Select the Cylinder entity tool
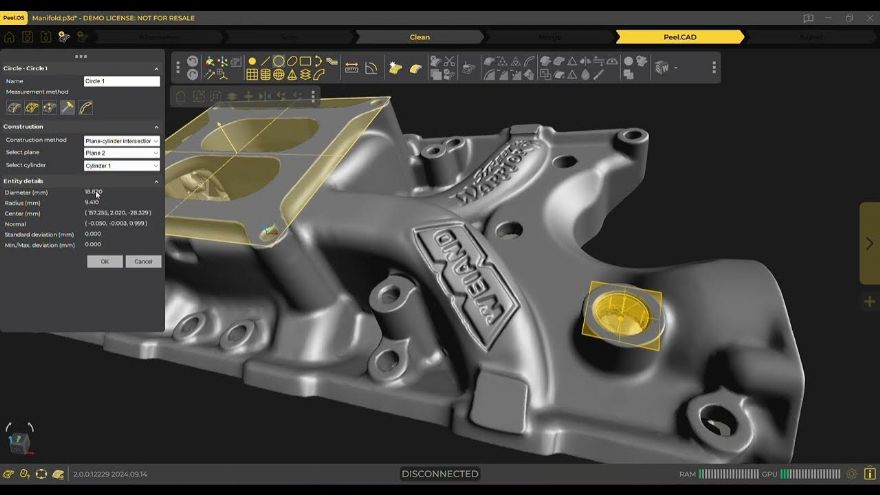 tap(265, 74)
